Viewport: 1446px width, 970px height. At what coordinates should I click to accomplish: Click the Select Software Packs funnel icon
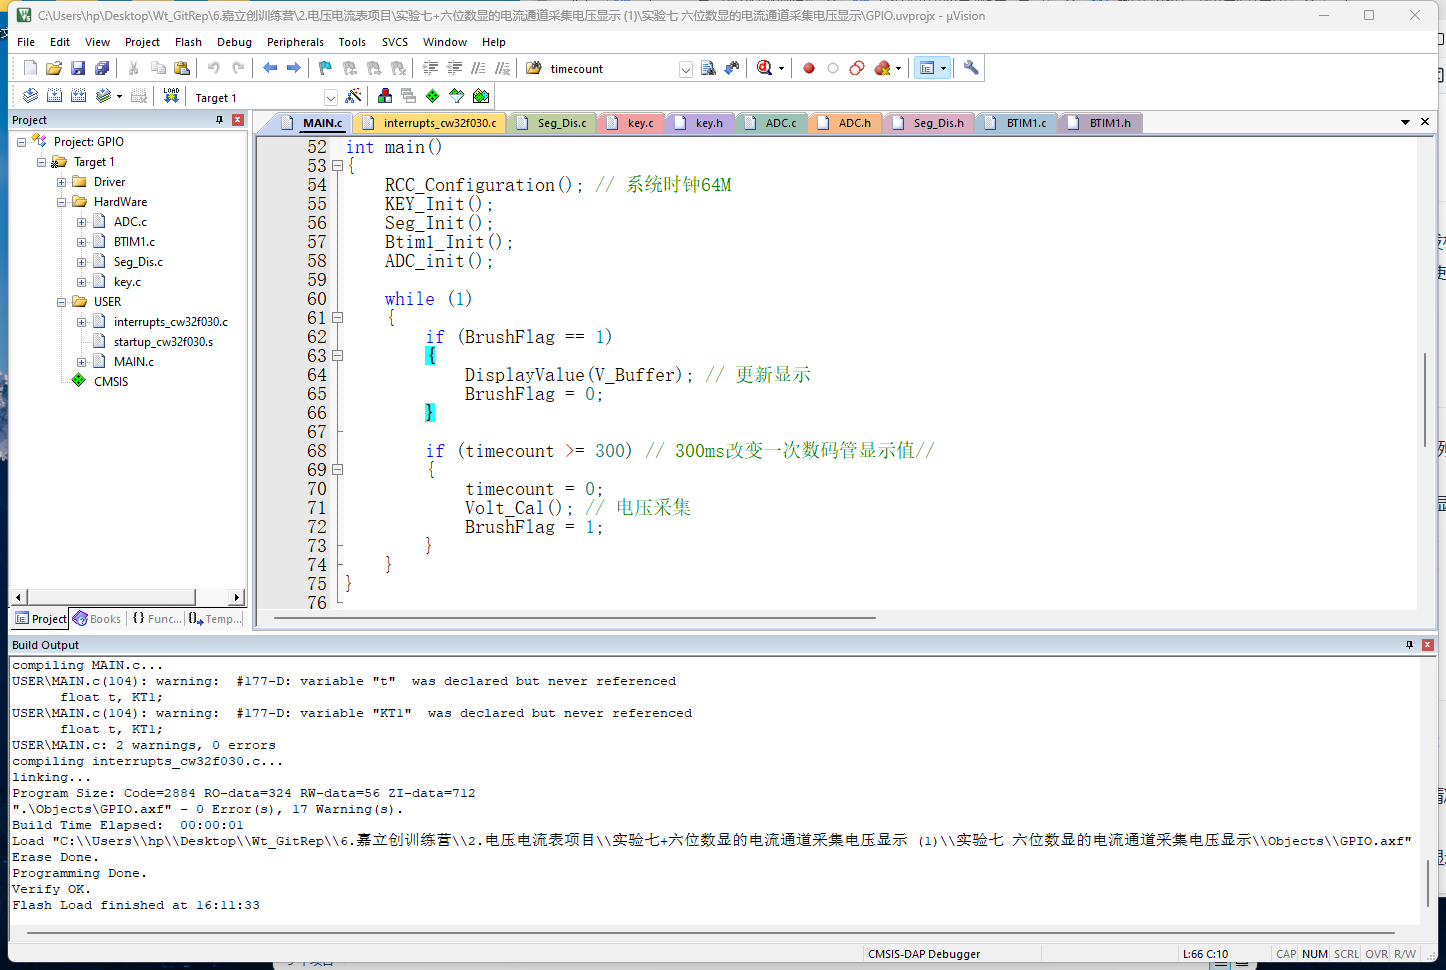click(x=457, y=96)
